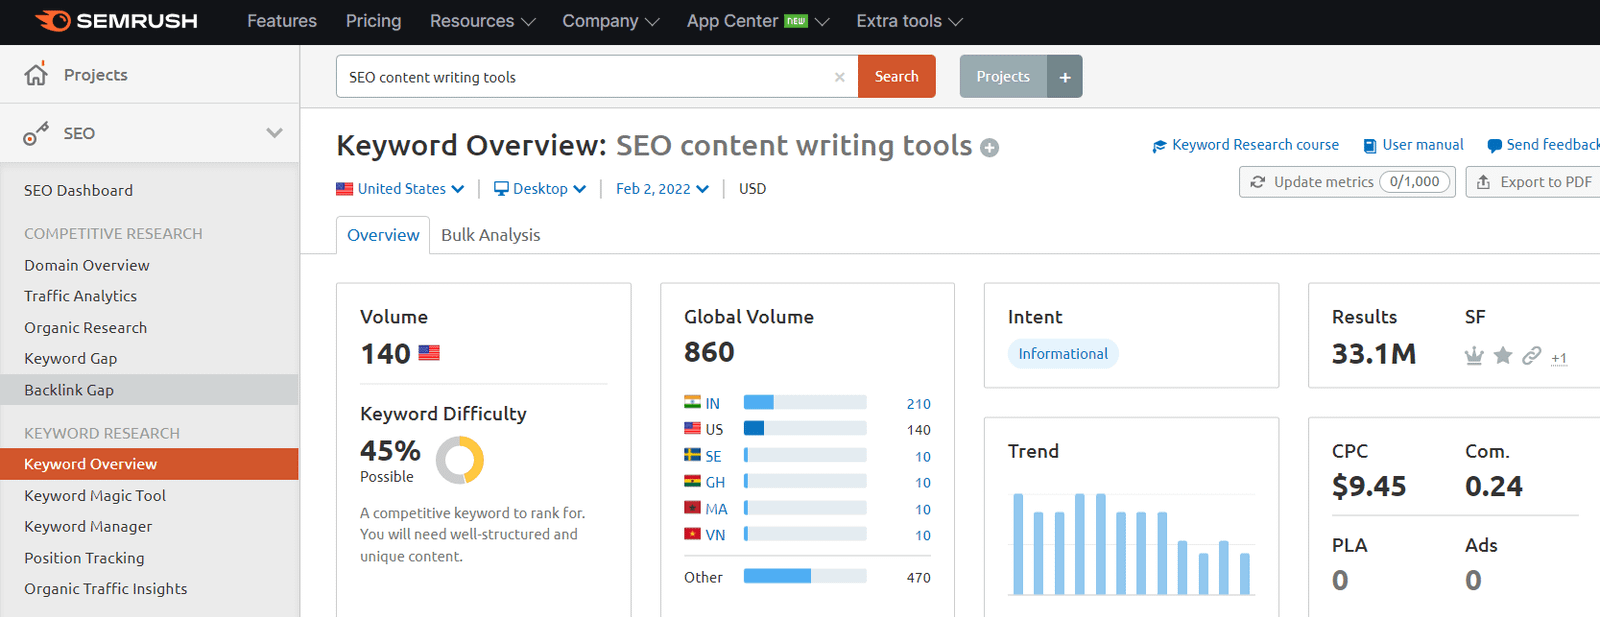The height and width of the screenshot is (617, 1600).
Task: Click the crown SERP feature icon
Action: point(1474,356)
